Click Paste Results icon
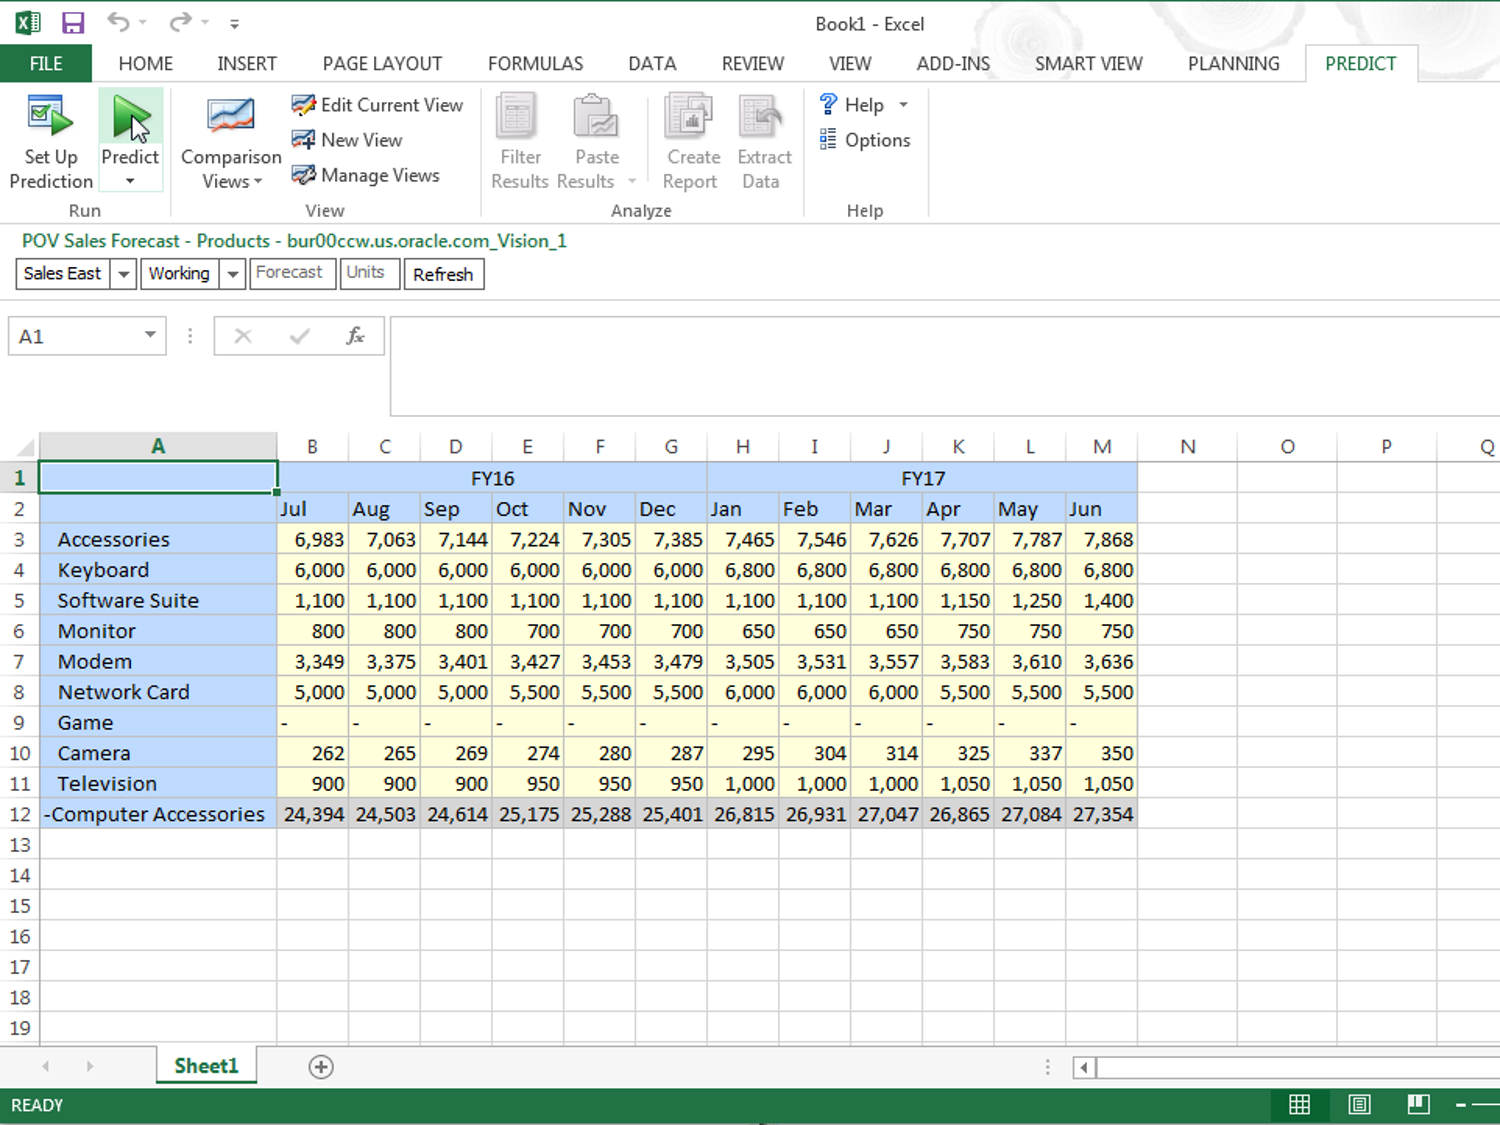The image size is (1500, 1125). [x=596, y=117]
